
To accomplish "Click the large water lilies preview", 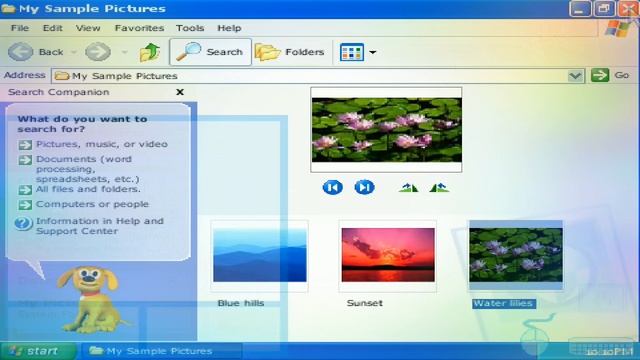I will click(x=387, y=130).
